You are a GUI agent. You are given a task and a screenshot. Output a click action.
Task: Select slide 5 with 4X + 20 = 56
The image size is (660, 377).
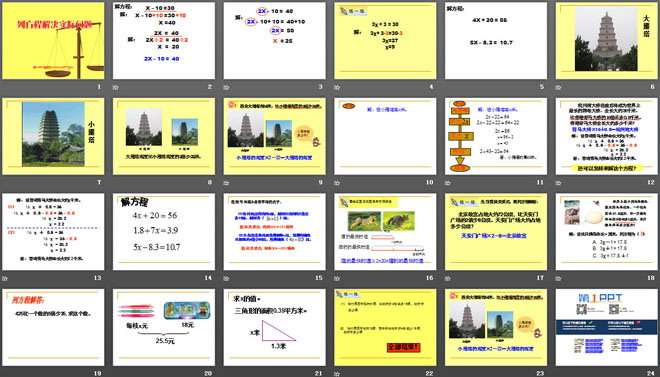point(496,41)
